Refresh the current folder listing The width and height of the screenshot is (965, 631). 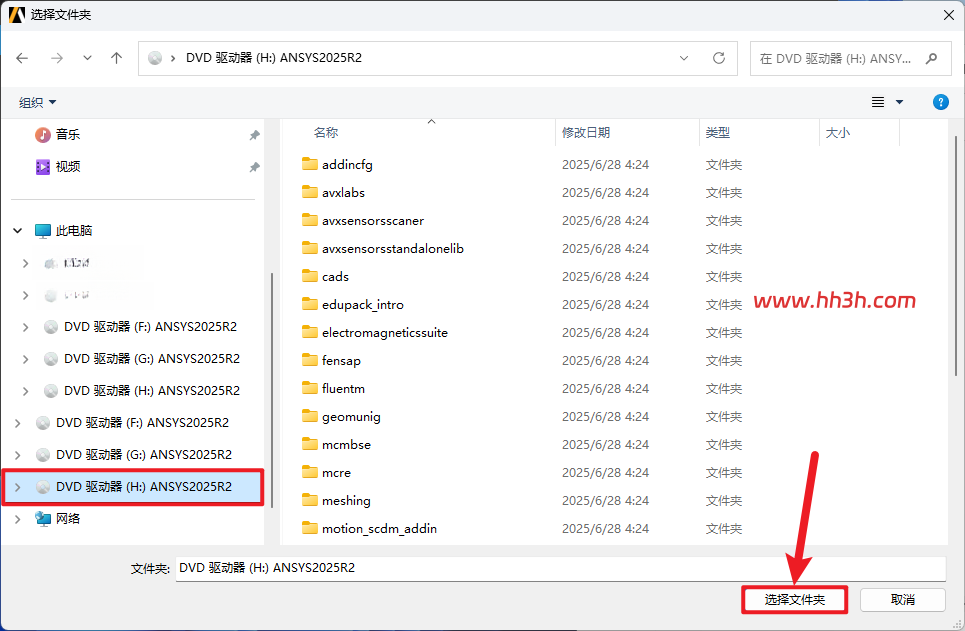tap(718, 58)
